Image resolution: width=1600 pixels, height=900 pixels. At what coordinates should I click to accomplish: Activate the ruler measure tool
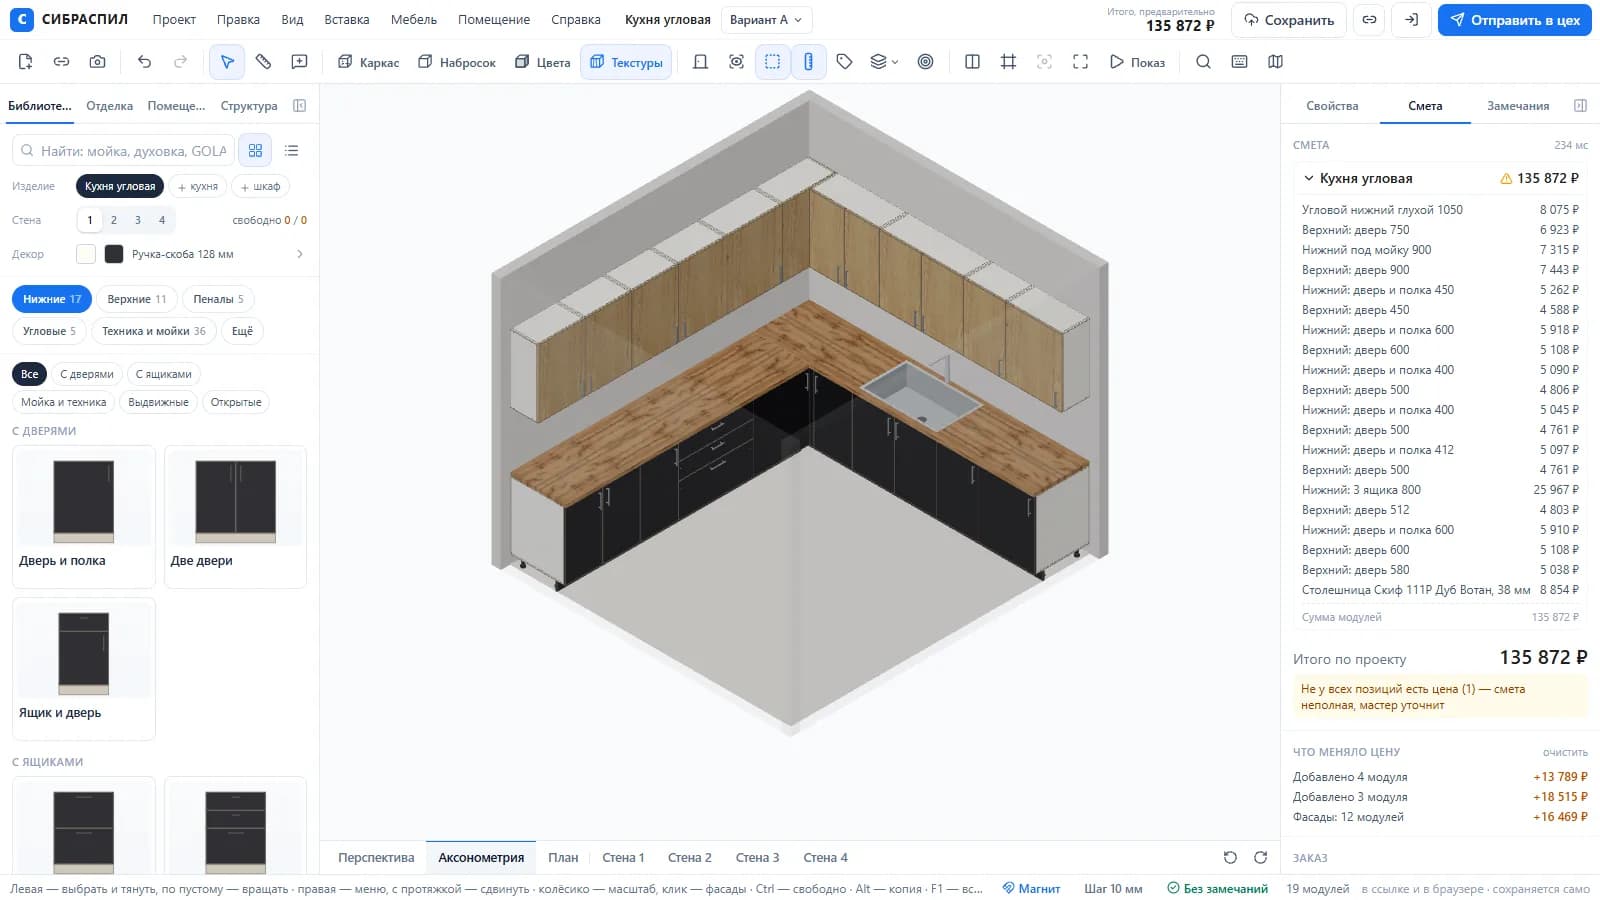click(263, 62)
